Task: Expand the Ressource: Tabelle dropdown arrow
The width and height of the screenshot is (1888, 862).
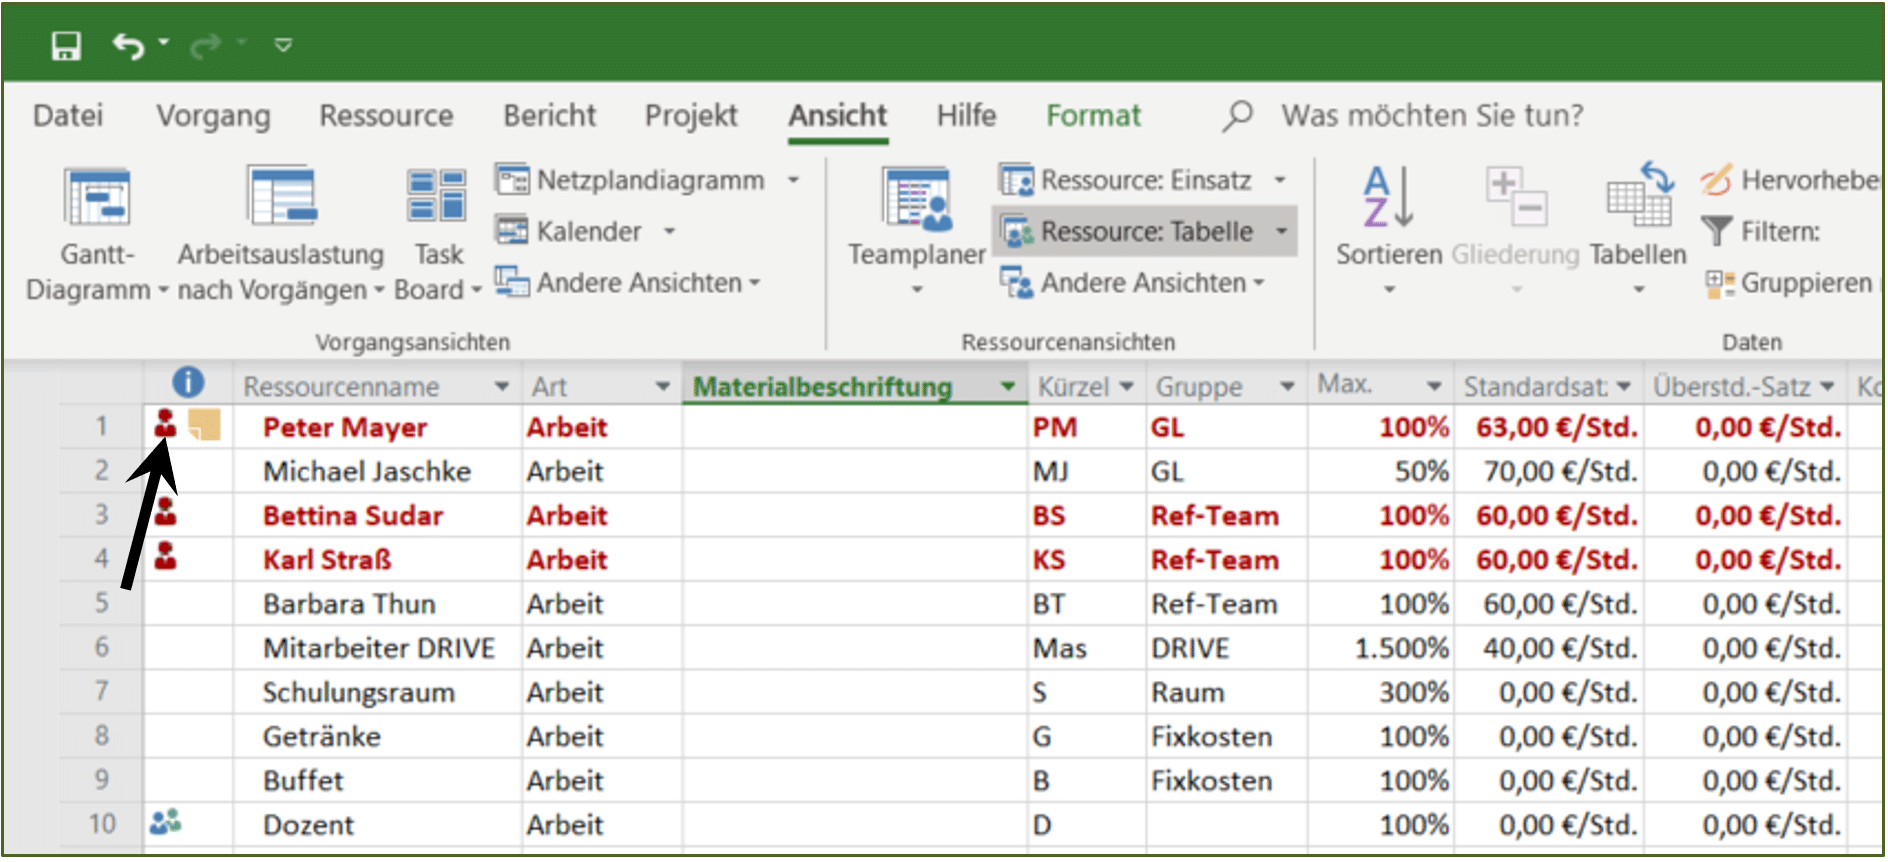Action: click(1281, 231)
